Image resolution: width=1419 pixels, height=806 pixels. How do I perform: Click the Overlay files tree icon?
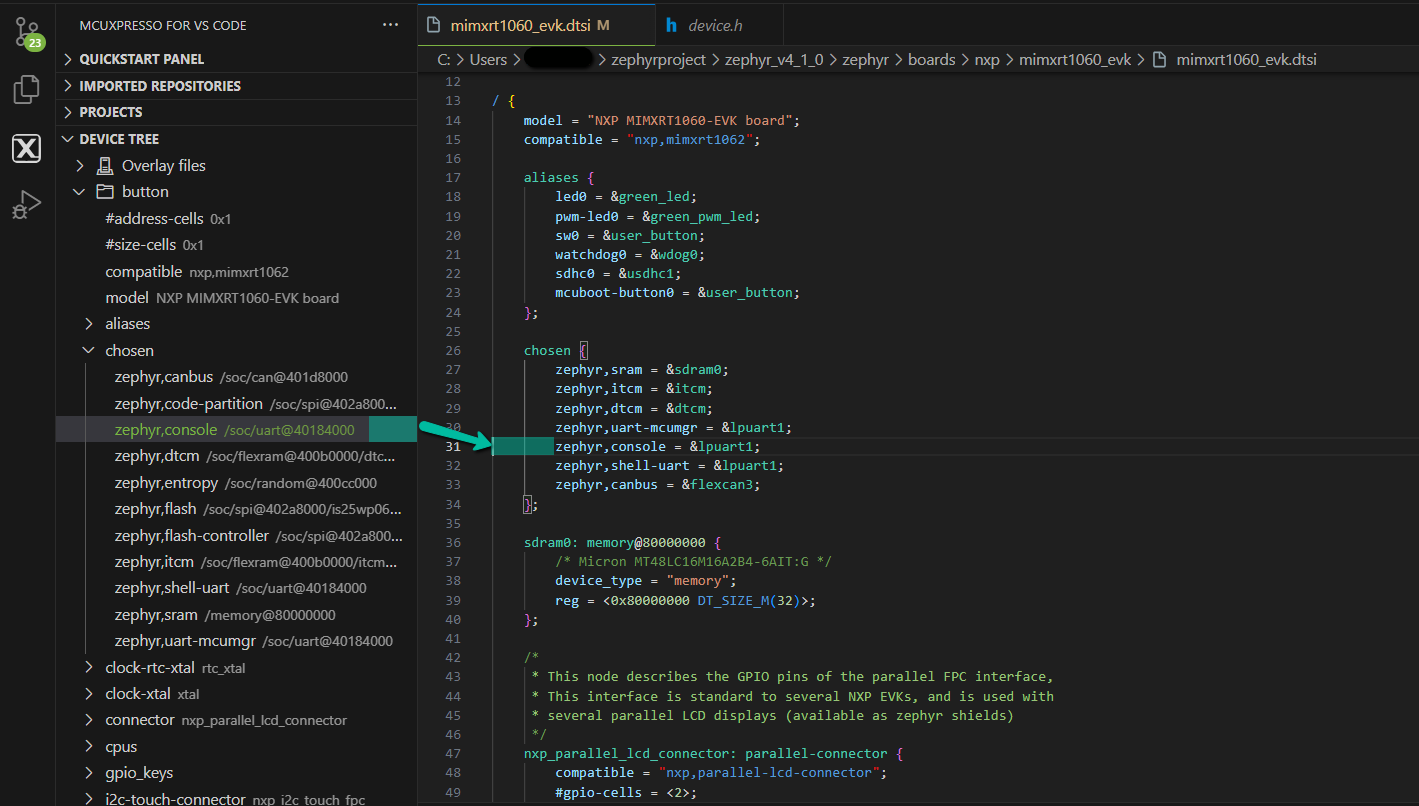point(105,166)
